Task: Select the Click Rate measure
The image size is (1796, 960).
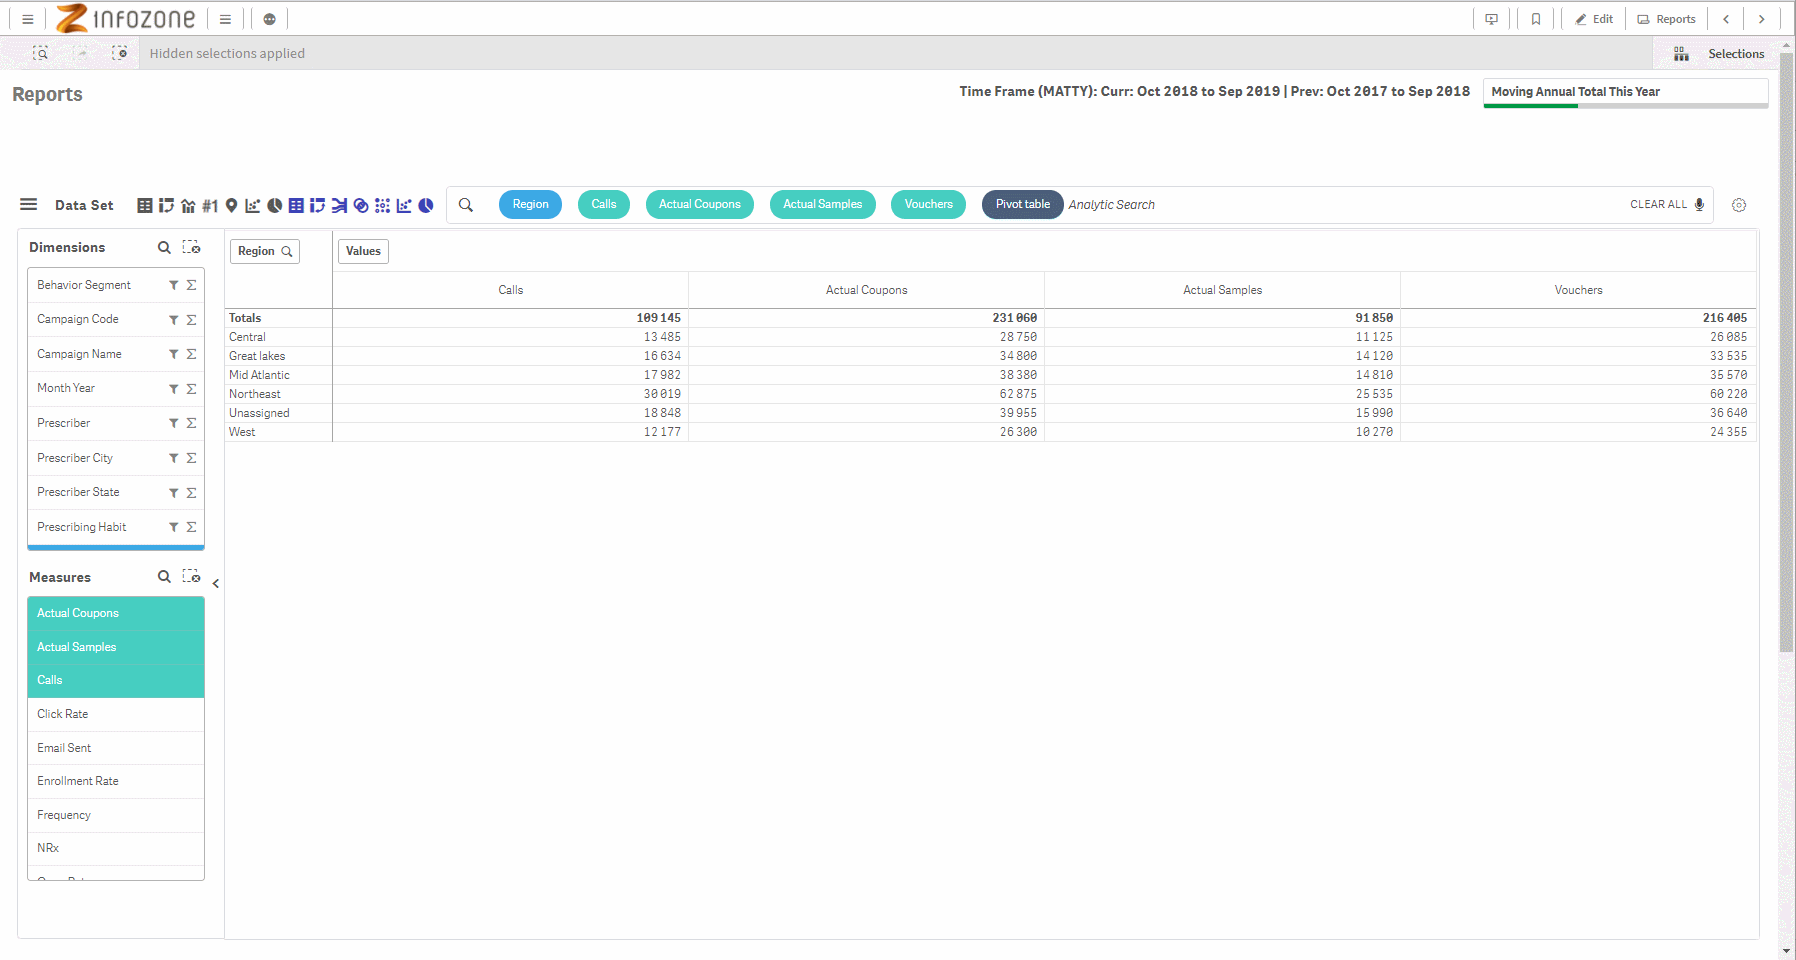Action: 116,714
